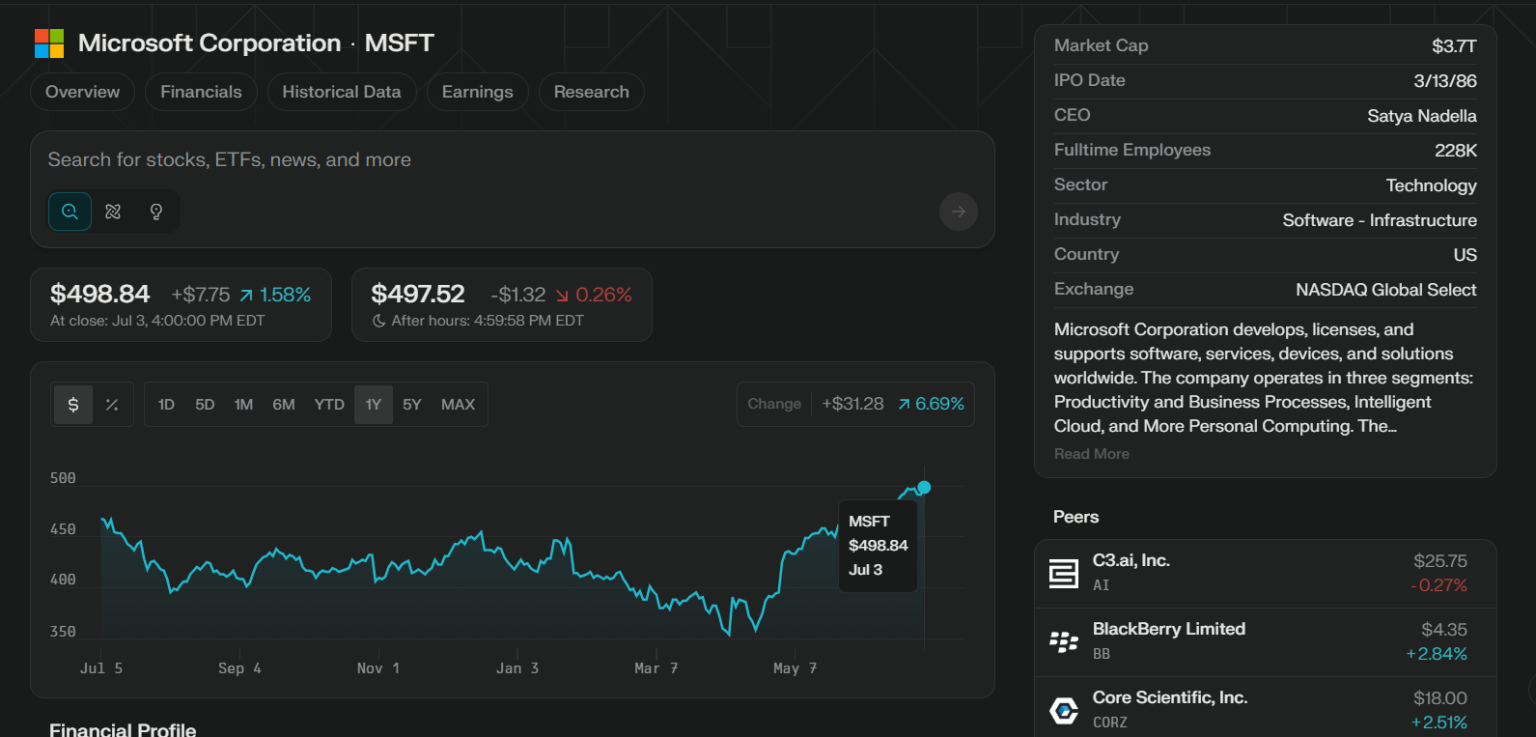Click the C3.ai company logo icon

[1063, 573]
